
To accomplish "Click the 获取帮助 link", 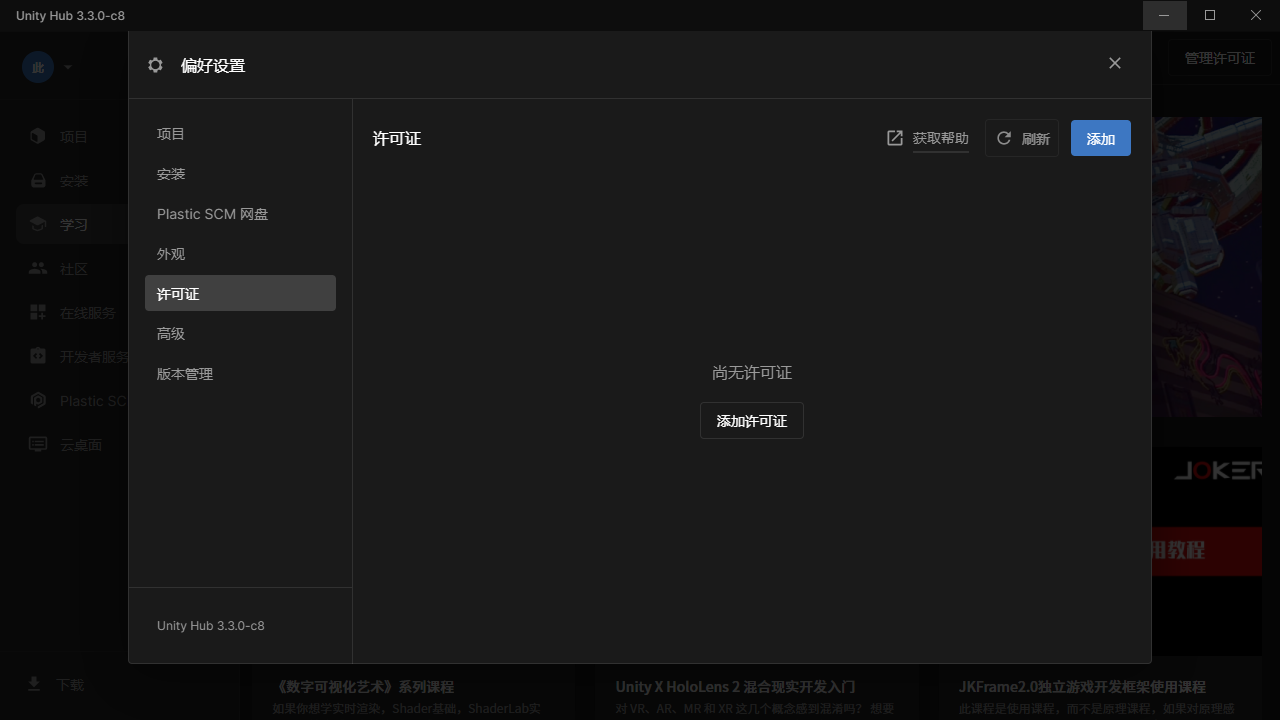I will click(x=941, y=138).
